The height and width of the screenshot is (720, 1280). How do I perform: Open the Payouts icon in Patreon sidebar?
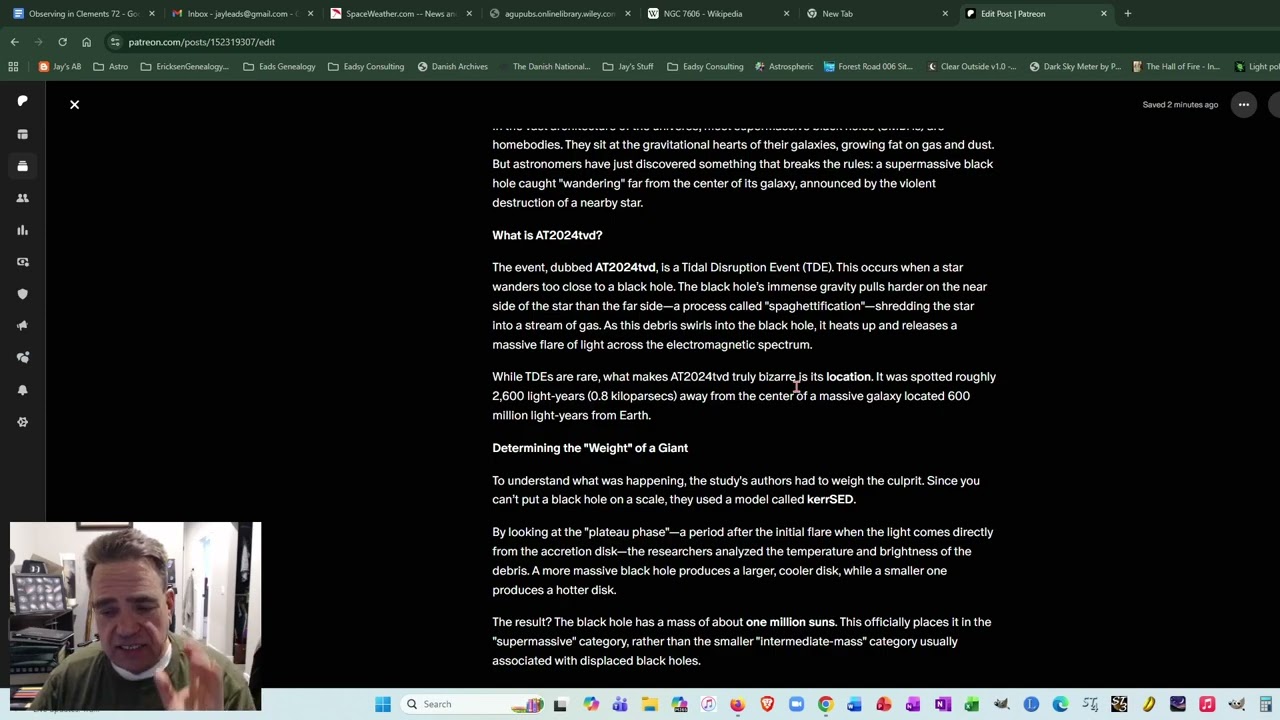pos(22,262)
